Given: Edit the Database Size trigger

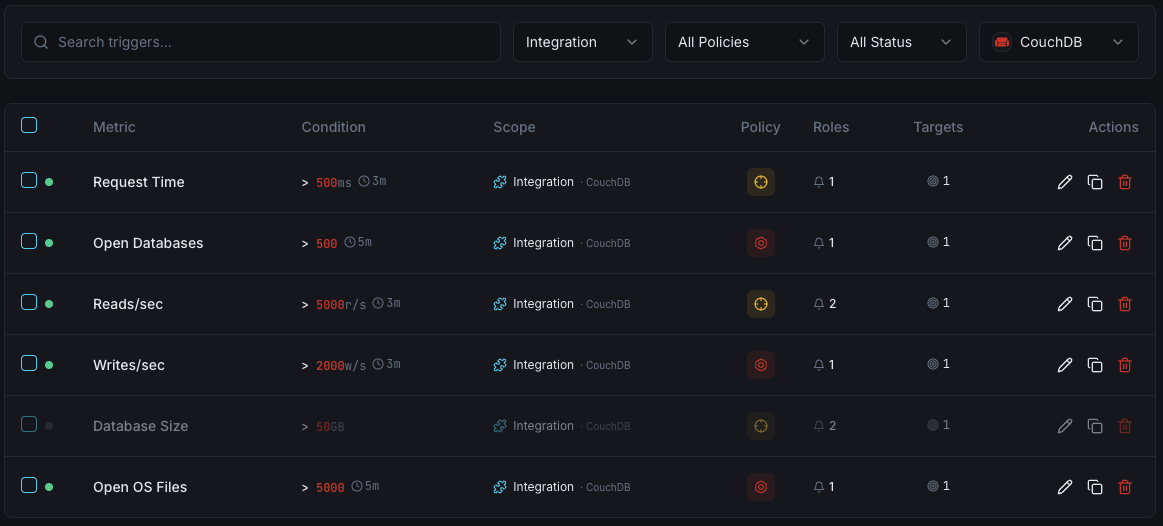Looking at the screenshot, I should [1064, 426].
